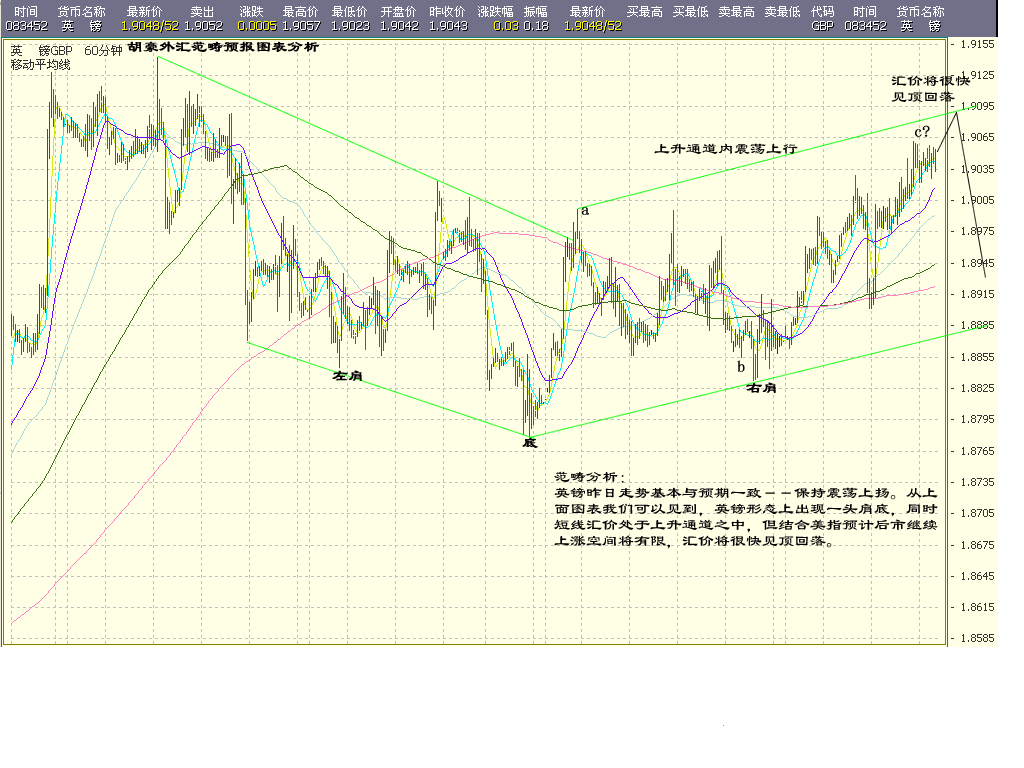This screenshot has width=1024, height=768.
Task: Select the 涨跌幅 column header
Action: [496, 12]
